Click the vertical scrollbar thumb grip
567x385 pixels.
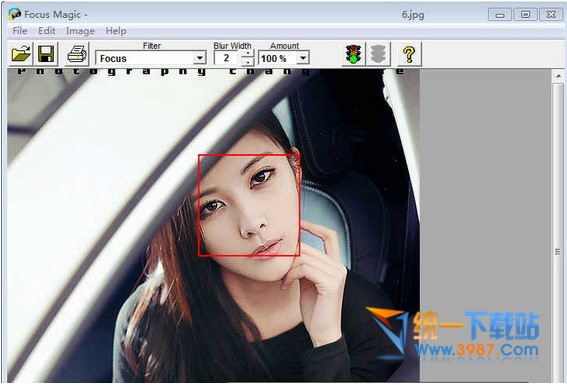coord(558,252)
